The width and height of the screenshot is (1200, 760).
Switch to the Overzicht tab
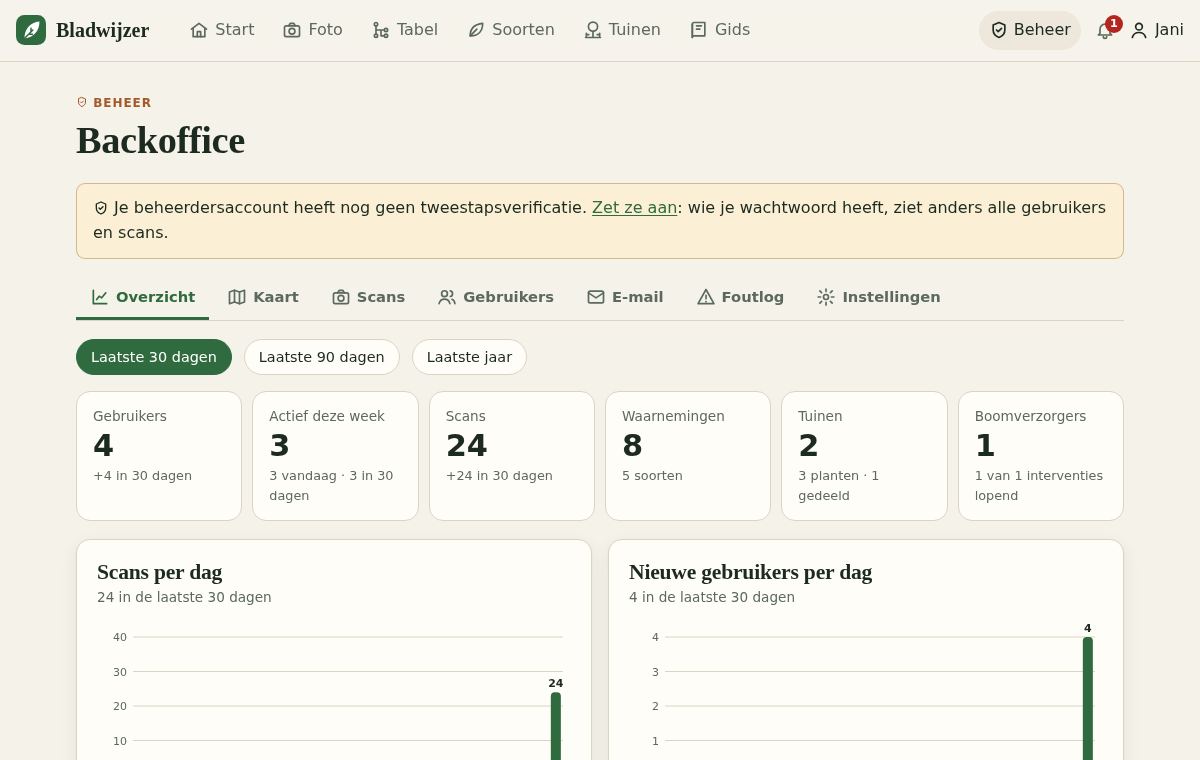click(x=143, y=297)
